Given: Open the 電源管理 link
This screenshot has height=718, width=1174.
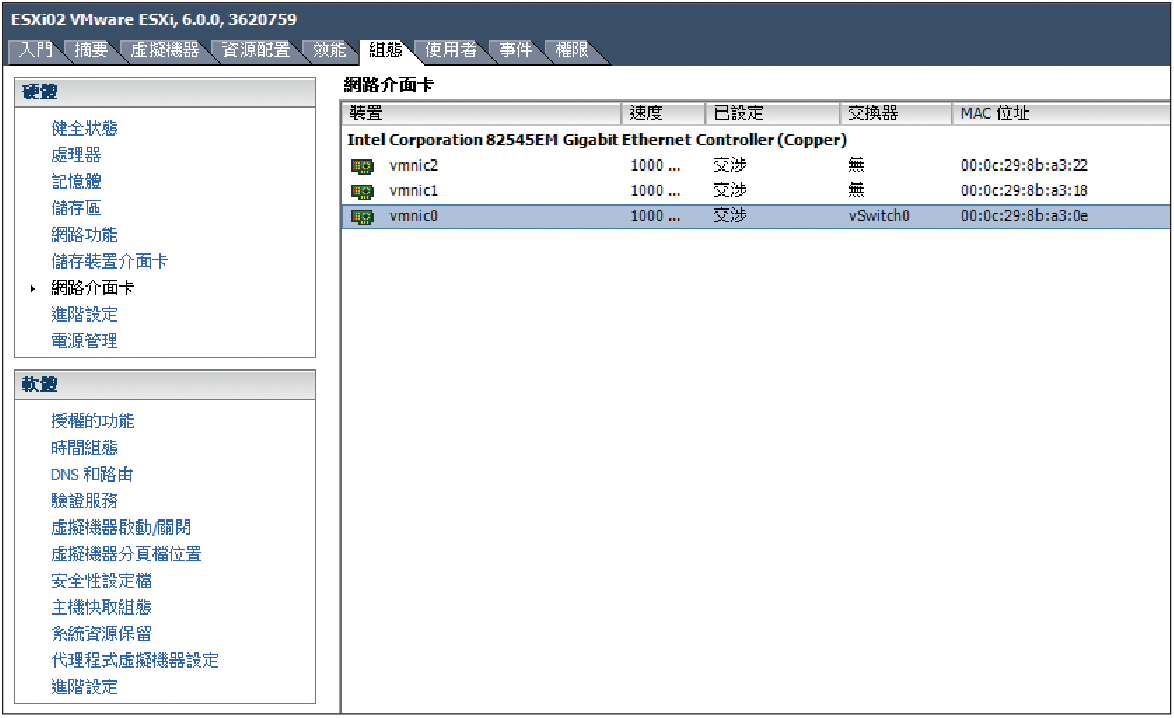Looking at the screenshot, I should [x=85, y=341].
